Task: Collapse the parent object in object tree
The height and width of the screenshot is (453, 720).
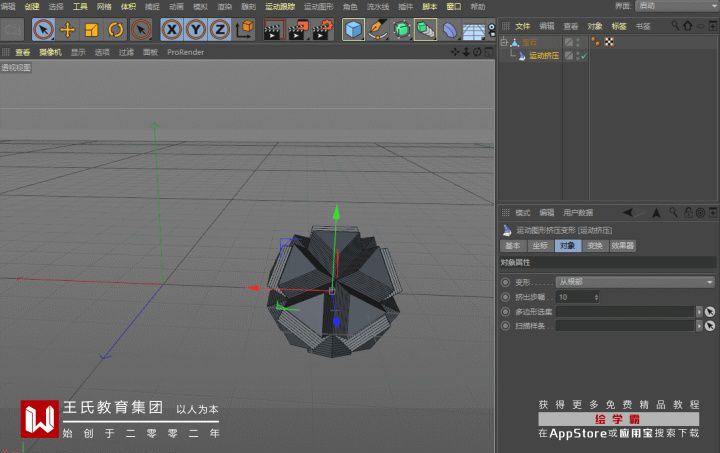Action: [x=504, y=42]
